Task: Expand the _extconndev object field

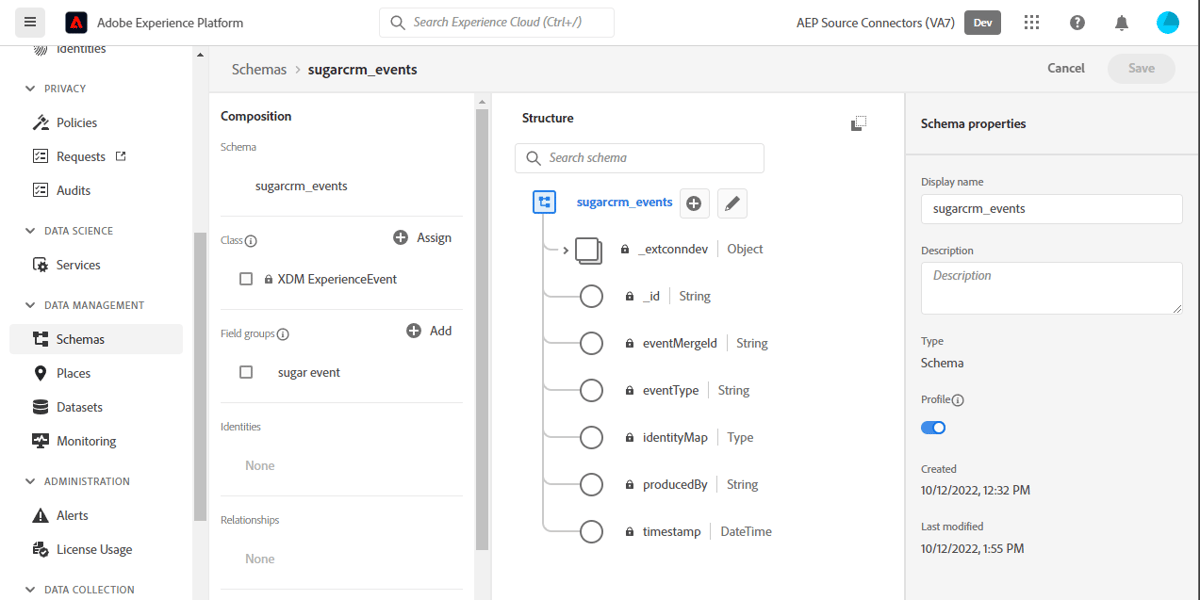Action: [x=566, y=248]
